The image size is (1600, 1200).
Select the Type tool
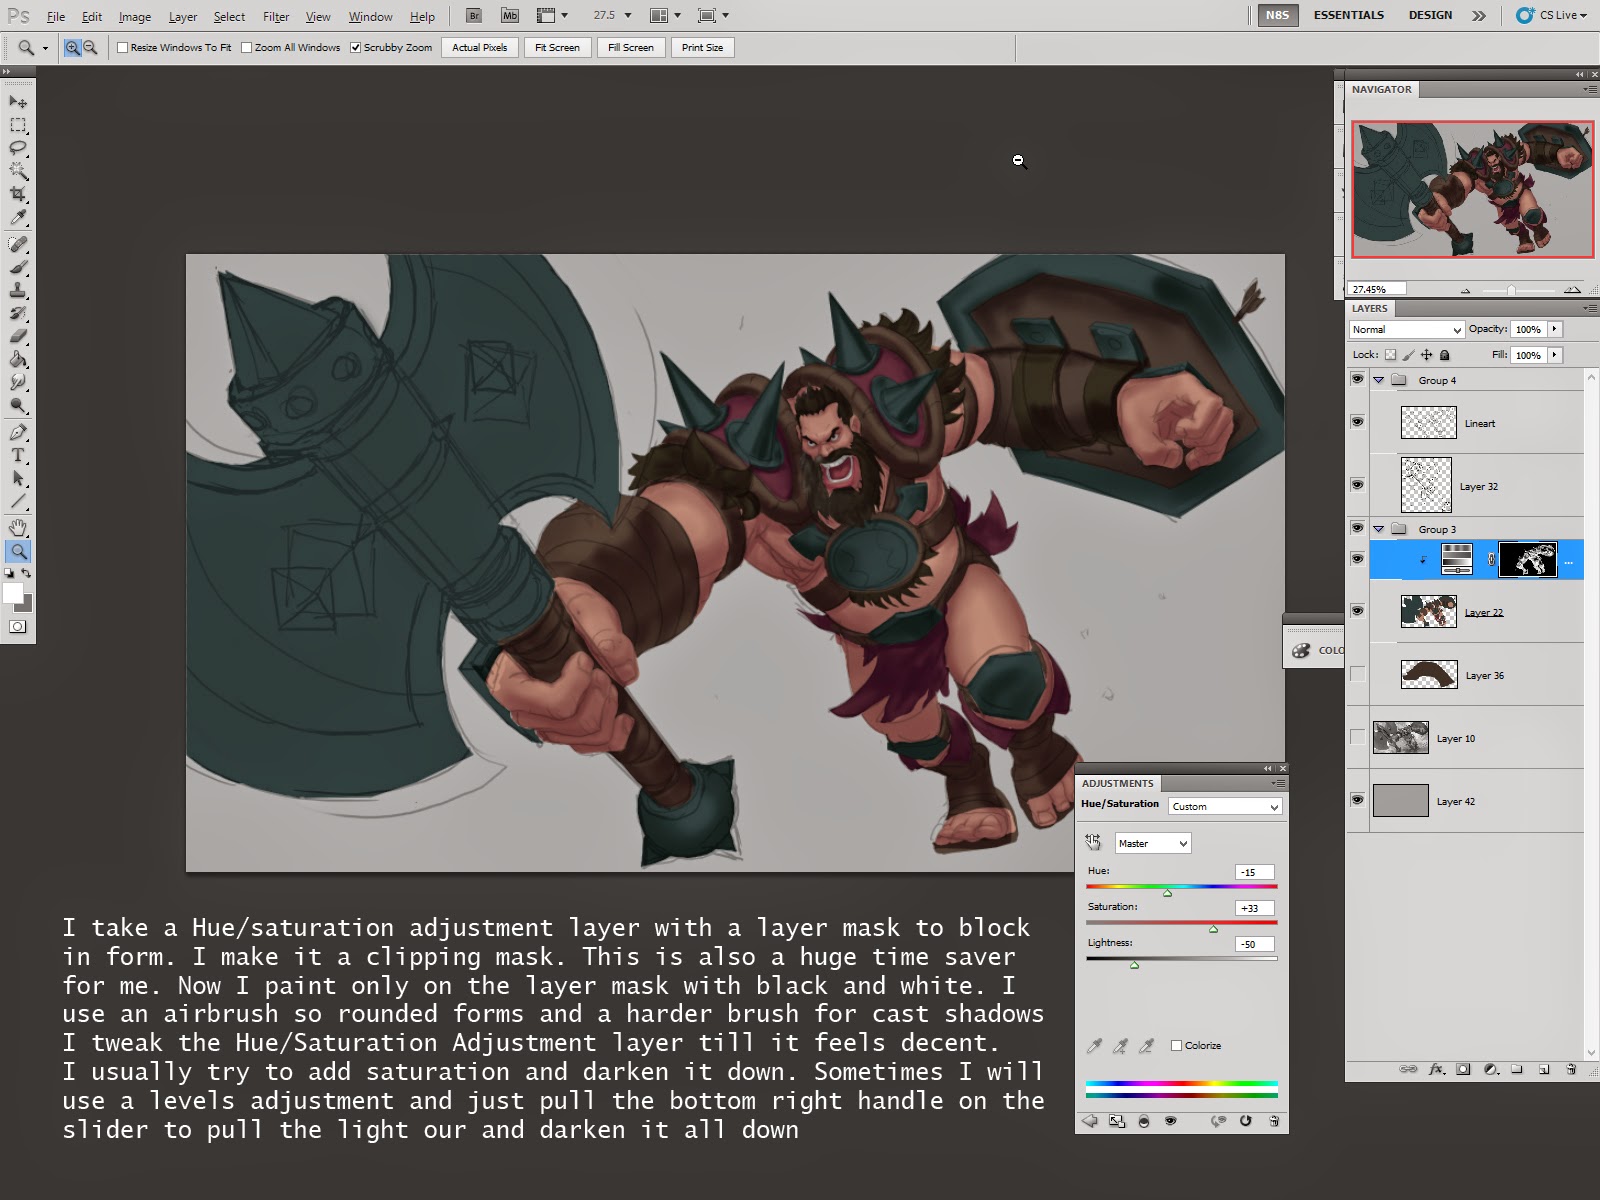point(18,456)
